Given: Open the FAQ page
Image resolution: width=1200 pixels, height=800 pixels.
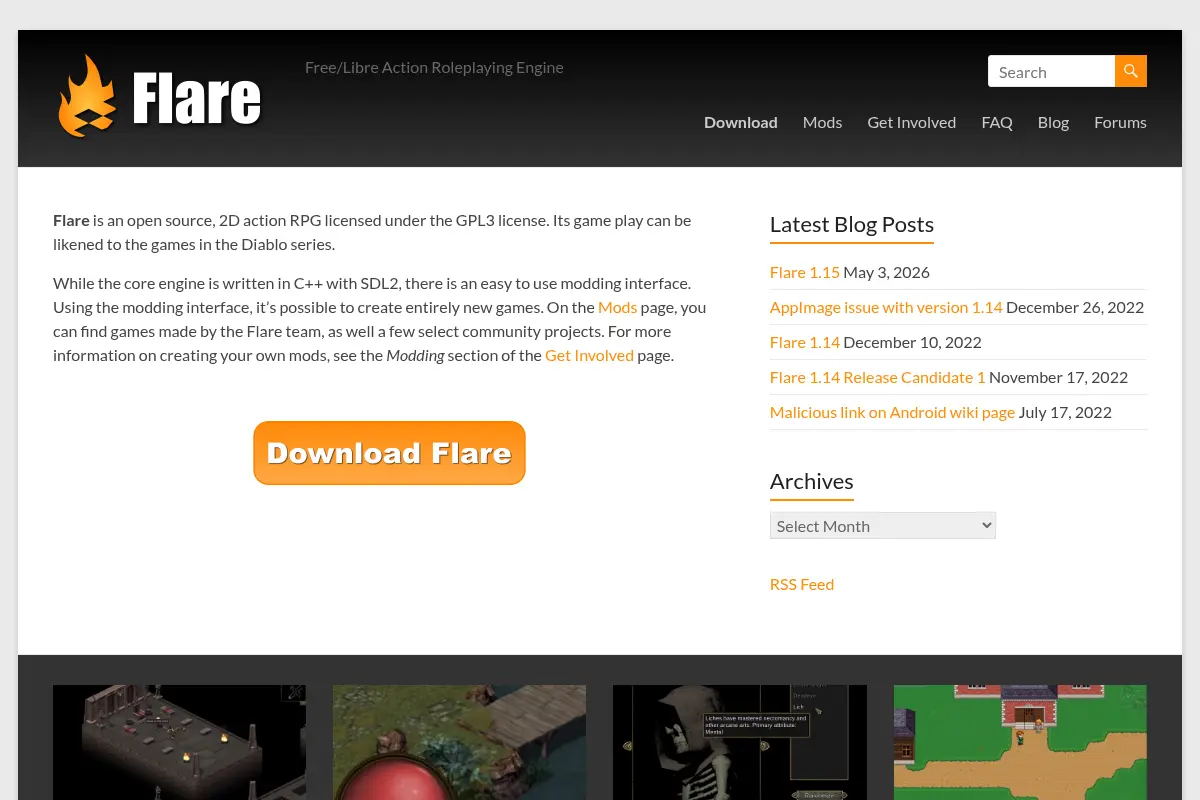Looking at the screenshot, I should tap(997, 122).
